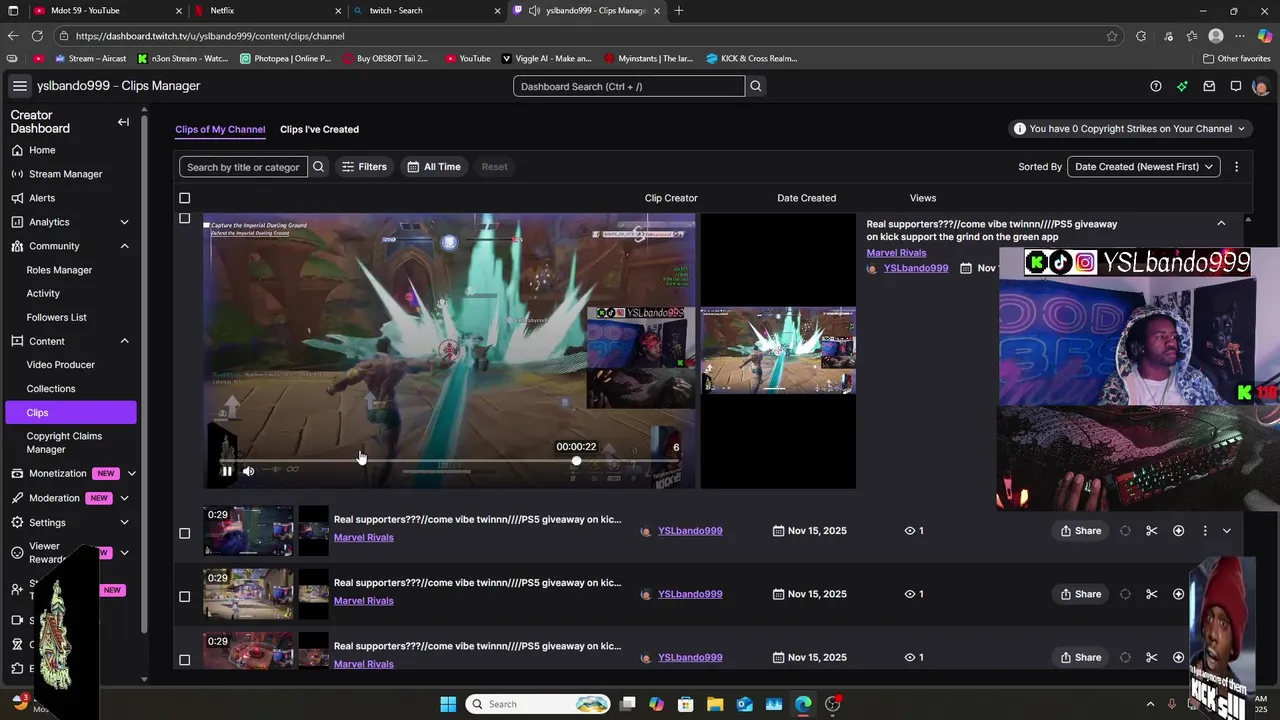Expand the first clip row chevron
This screenshot has width=1280, height=720.
pos(1227,531)
